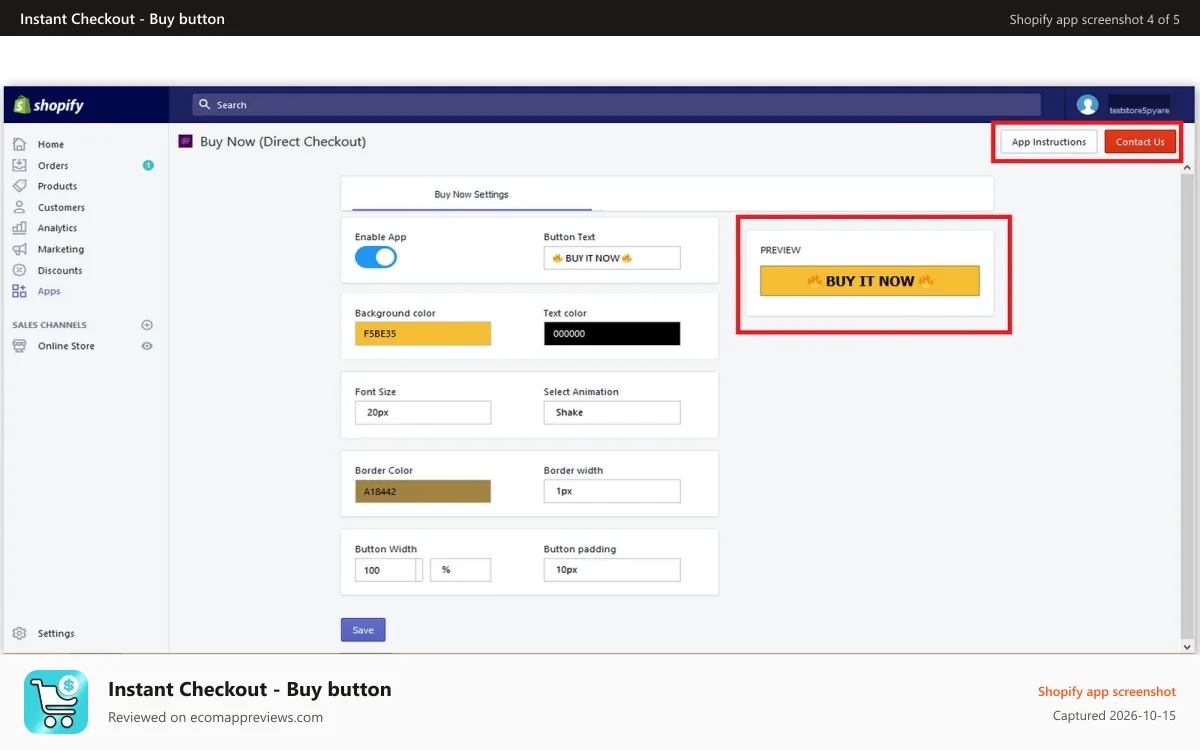1200x750 pixels.
Task: Select the Analytics menu item
Action: 57,228
